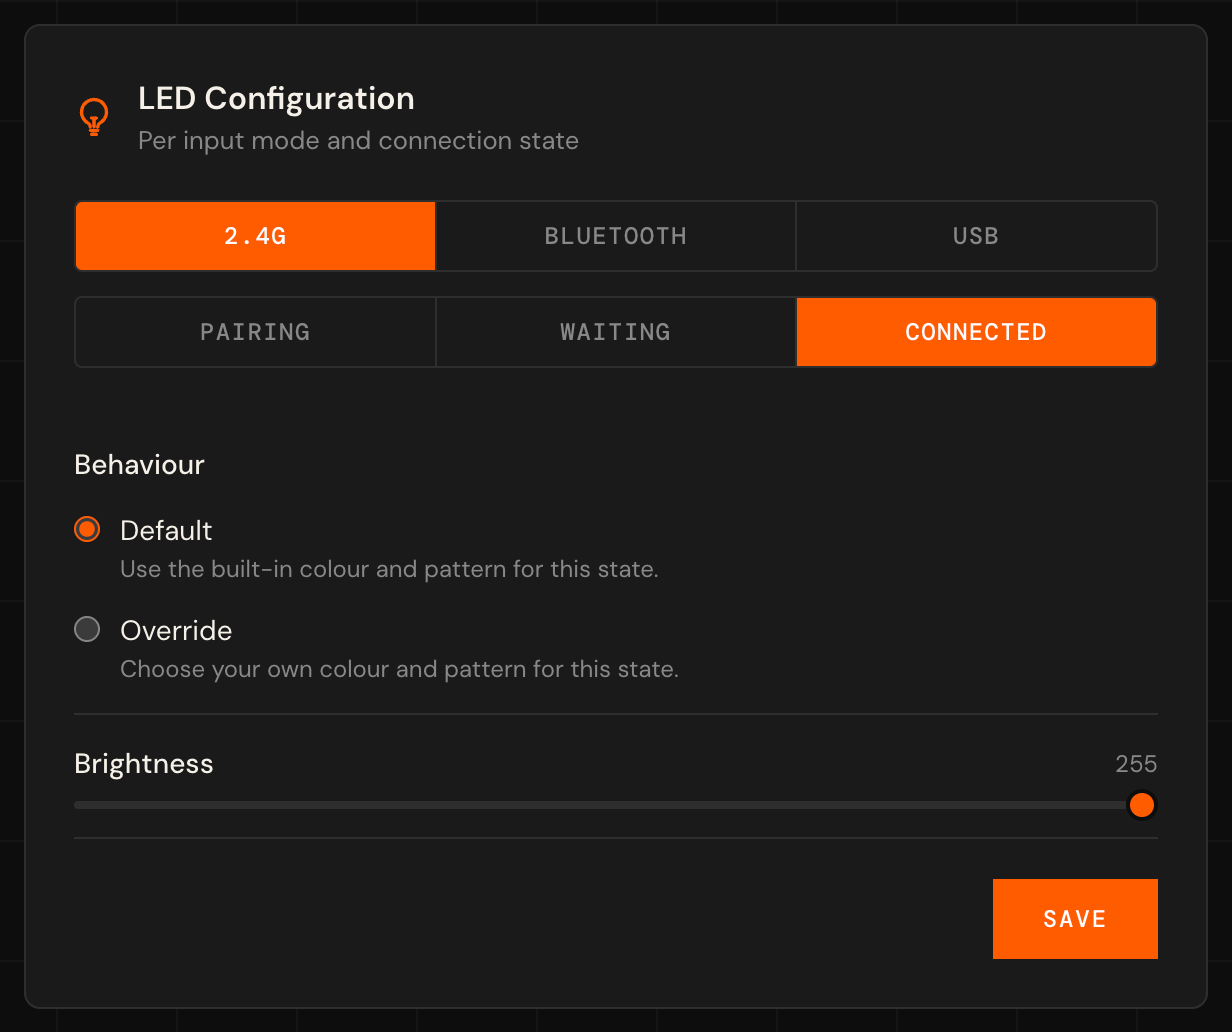This screenshot has height=1032, width=1232.
Task: Click the LED Configuration heading
Action: (276, 99)
